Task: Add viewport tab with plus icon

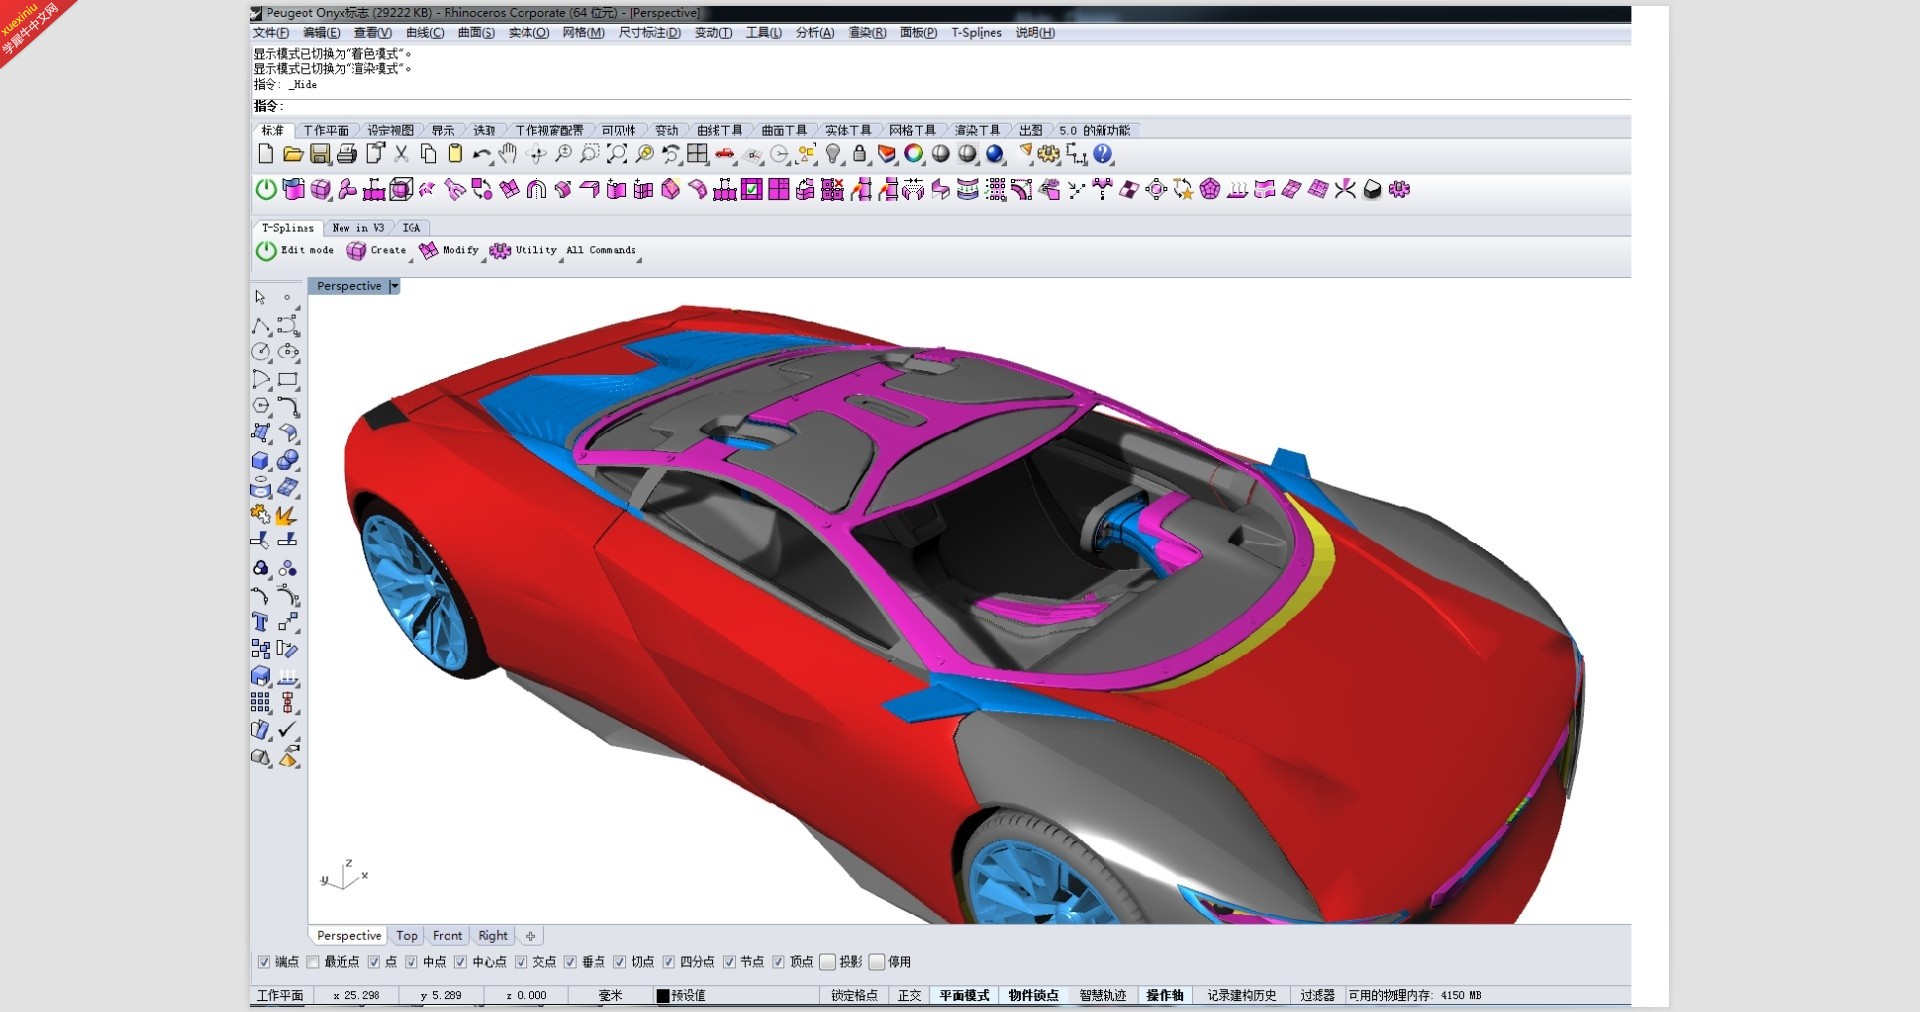Action: click(530, 936)
